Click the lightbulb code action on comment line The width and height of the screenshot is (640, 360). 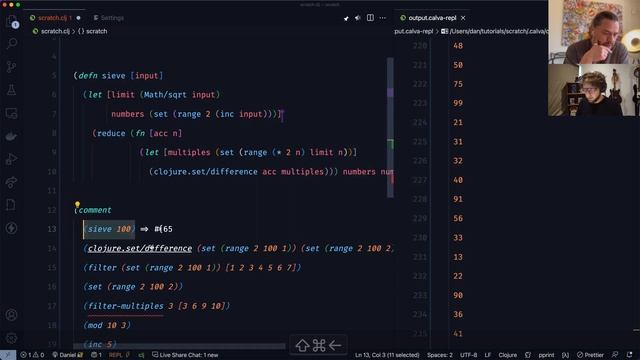77,204
